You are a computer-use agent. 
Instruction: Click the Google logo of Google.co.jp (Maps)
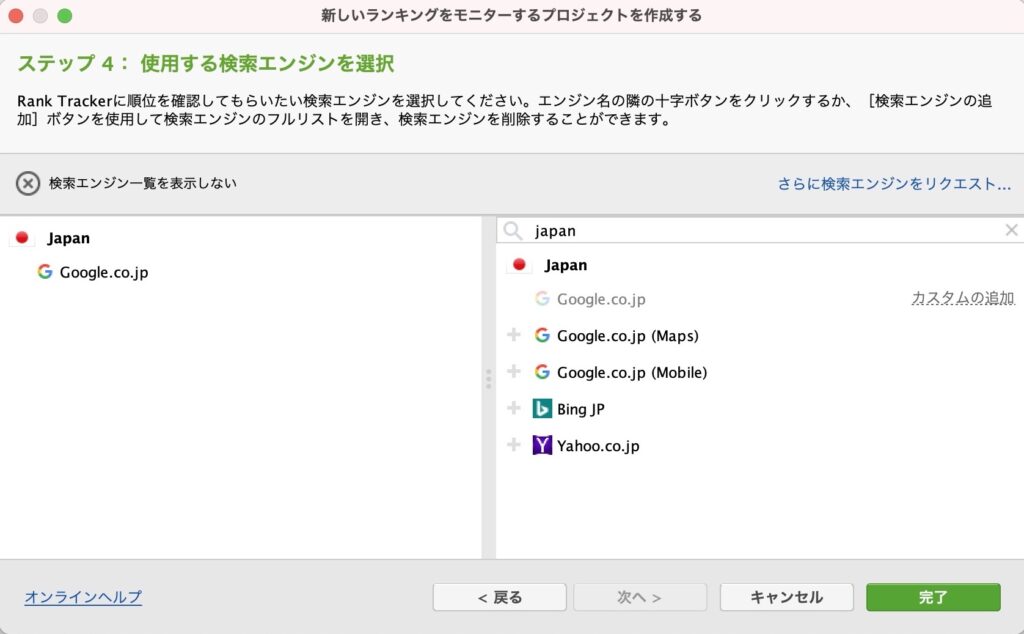pyautogui.click(x=542, y=335)
